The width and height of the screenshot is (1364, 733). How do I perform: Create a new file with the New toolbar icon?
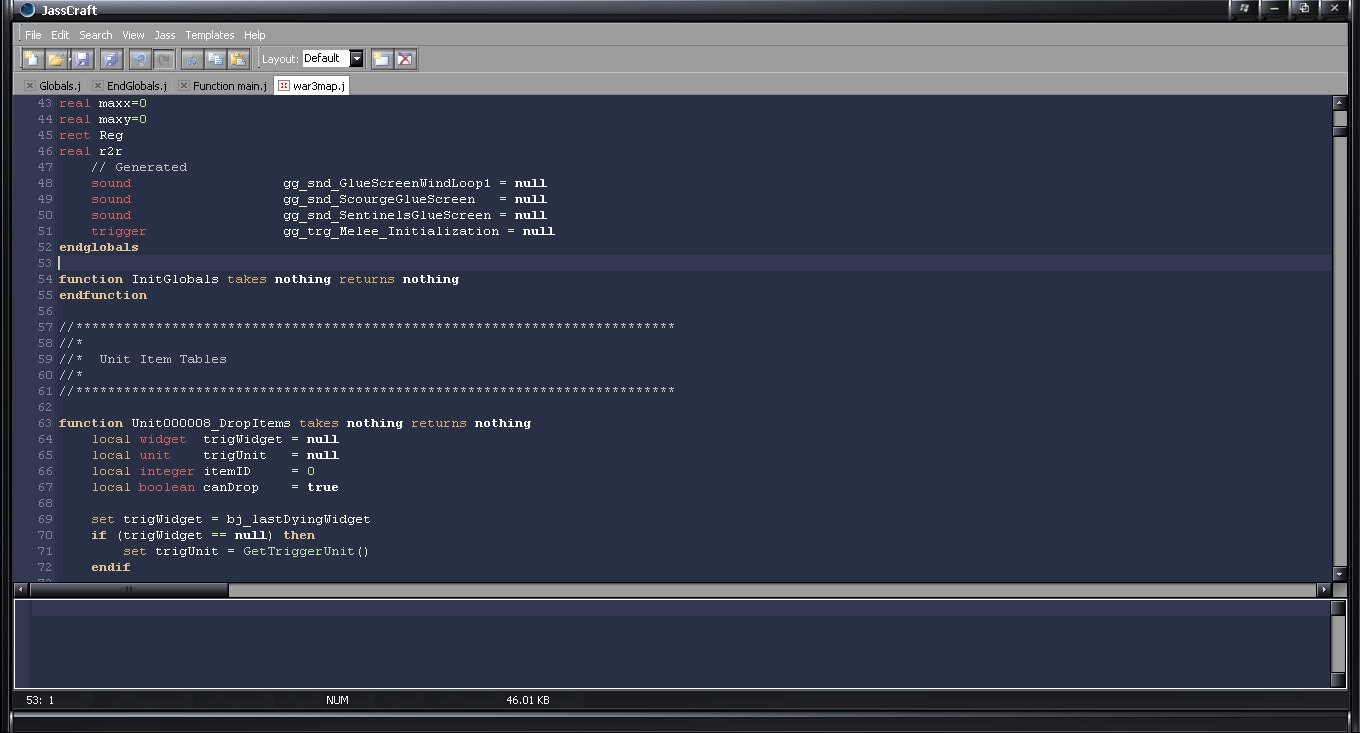click(x=32, y=59)
